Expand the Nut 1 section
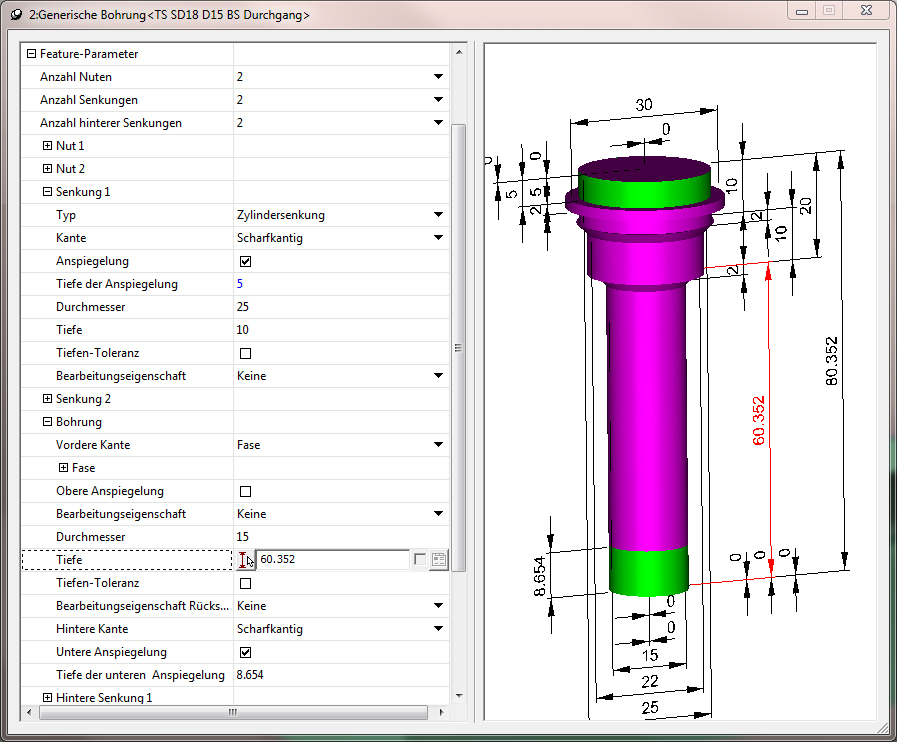Screen dimensions: 897x742 tap(47, 146)
